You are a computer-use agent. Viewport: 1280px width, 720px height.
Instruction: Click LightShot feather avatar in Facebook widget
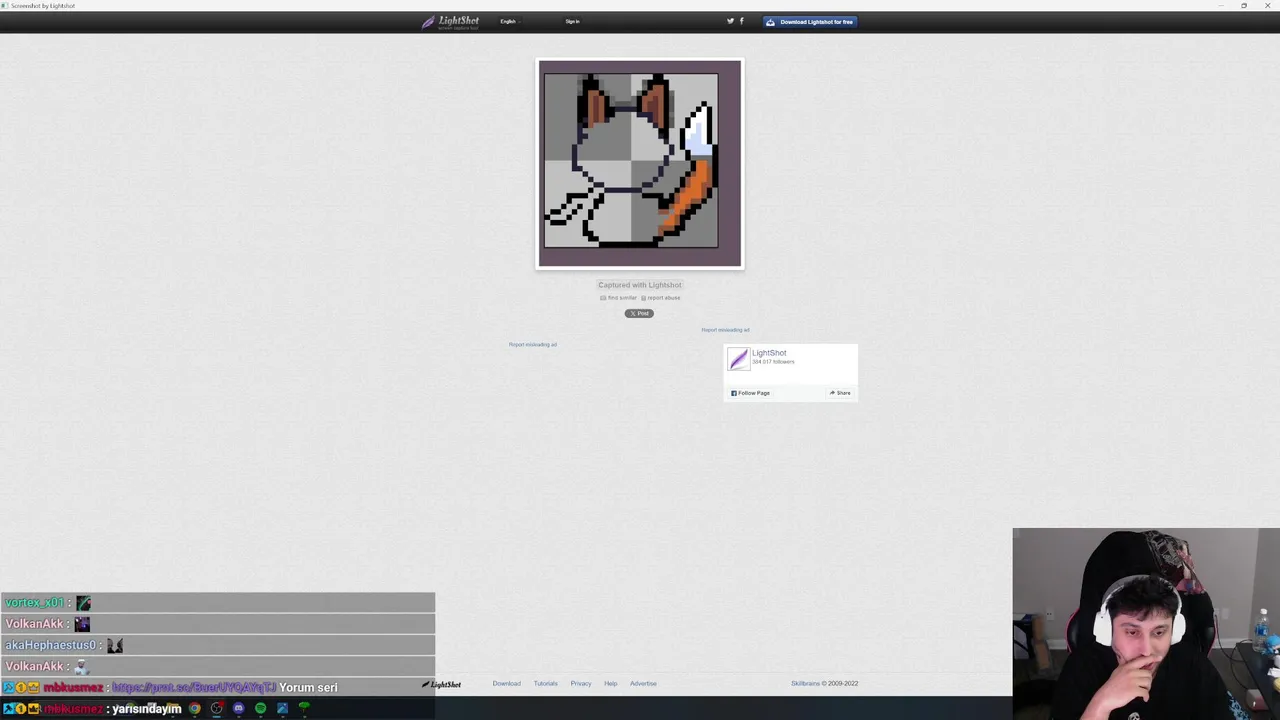(x=738, y=359)
